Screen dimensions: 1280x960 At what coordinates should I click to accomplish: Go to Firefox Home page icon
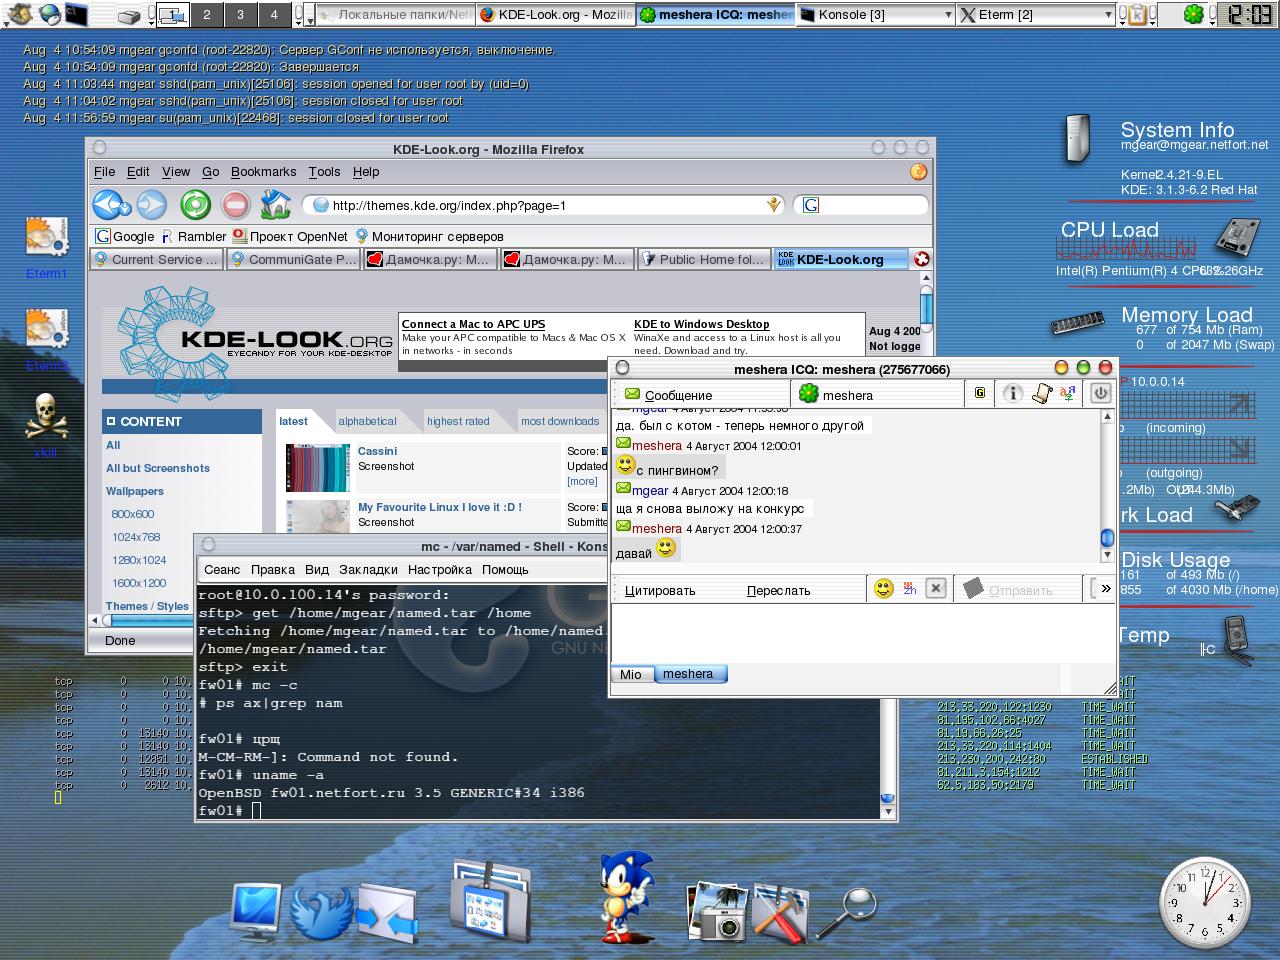tap(275, 205)
